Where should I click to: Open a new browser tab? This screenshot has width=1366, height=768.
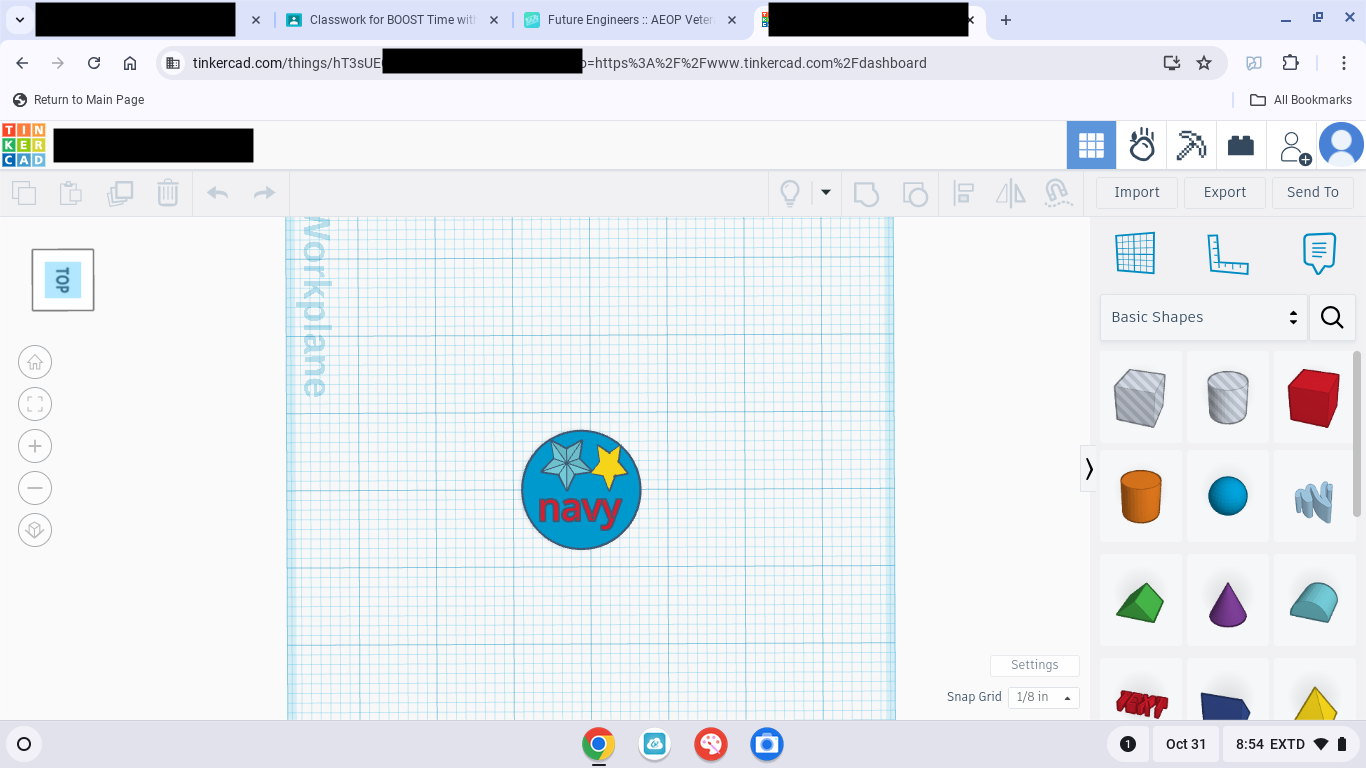coord(1006,20)
